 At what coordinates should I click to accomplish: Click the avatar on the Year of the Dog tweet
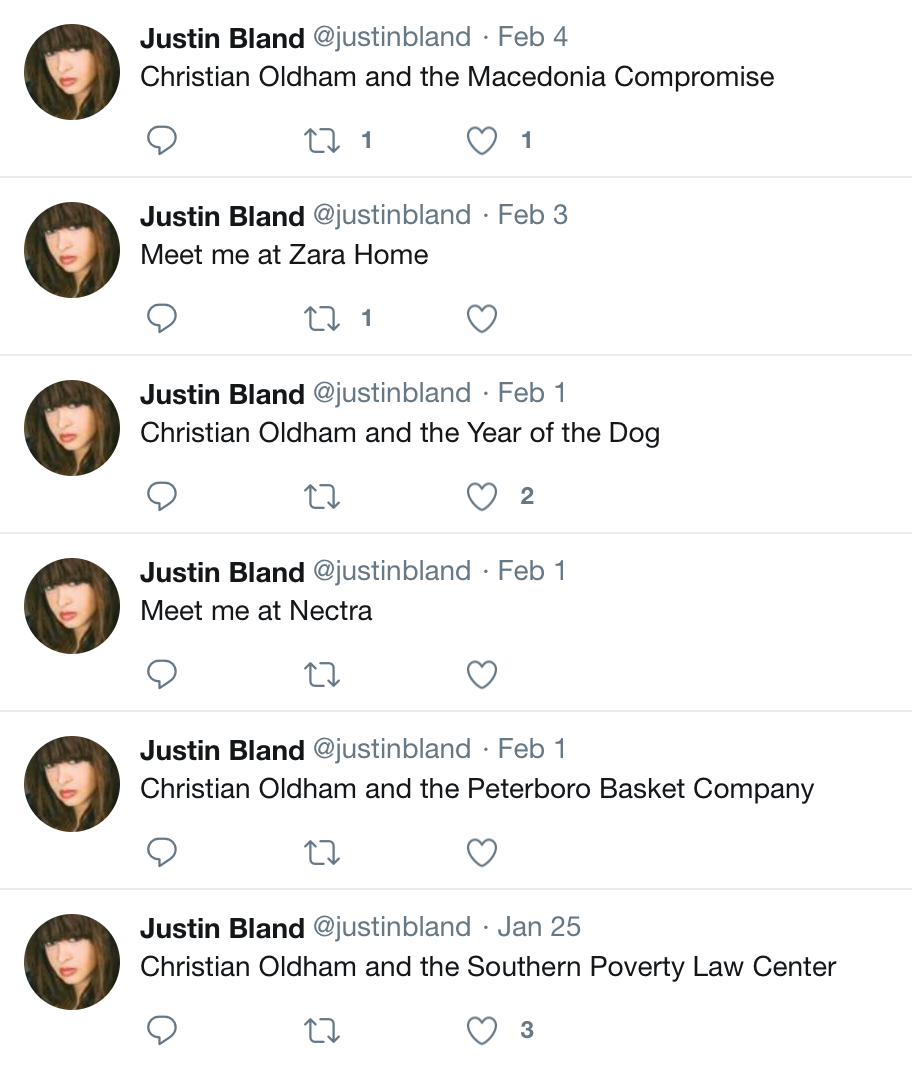coord(72,428)
